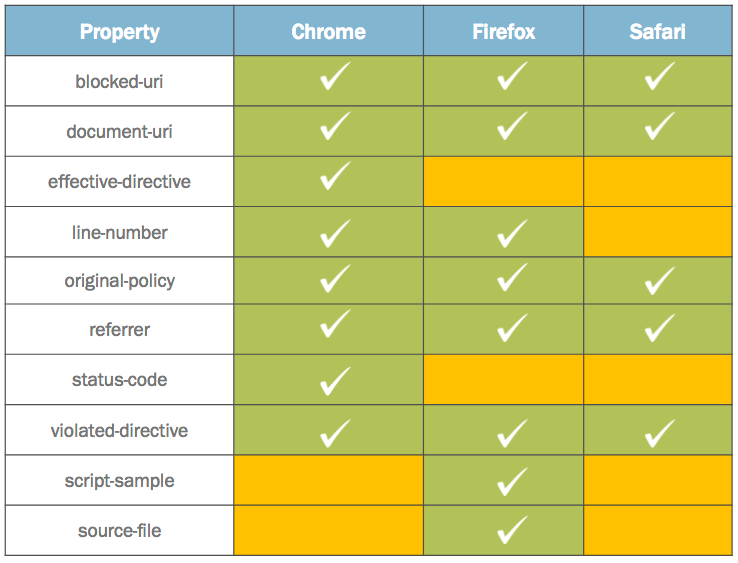738x563 pixels.
Task: Select the Chrome column header
Action: (328, 32)
